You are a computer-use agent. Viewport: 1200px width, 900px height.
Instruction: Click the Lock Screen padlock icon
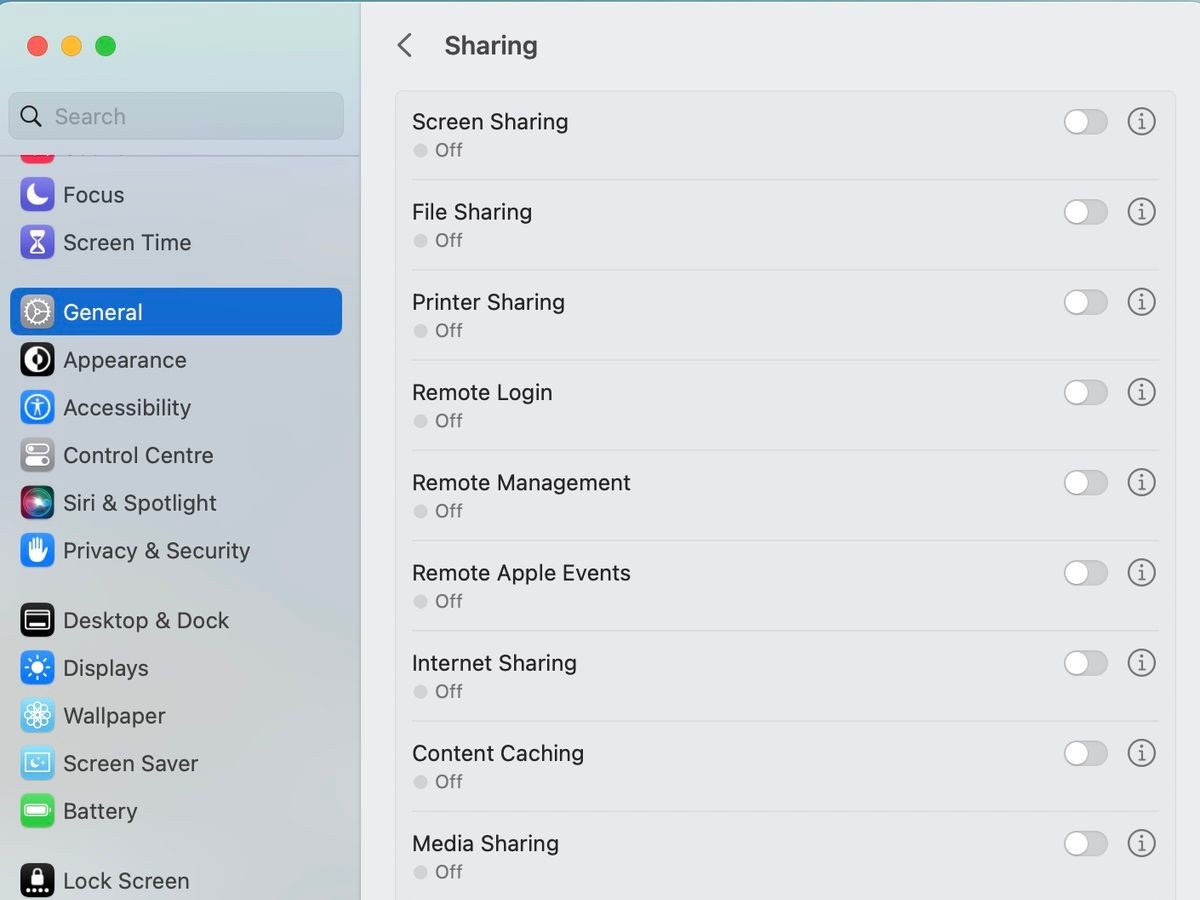click(x=37, y=881)
